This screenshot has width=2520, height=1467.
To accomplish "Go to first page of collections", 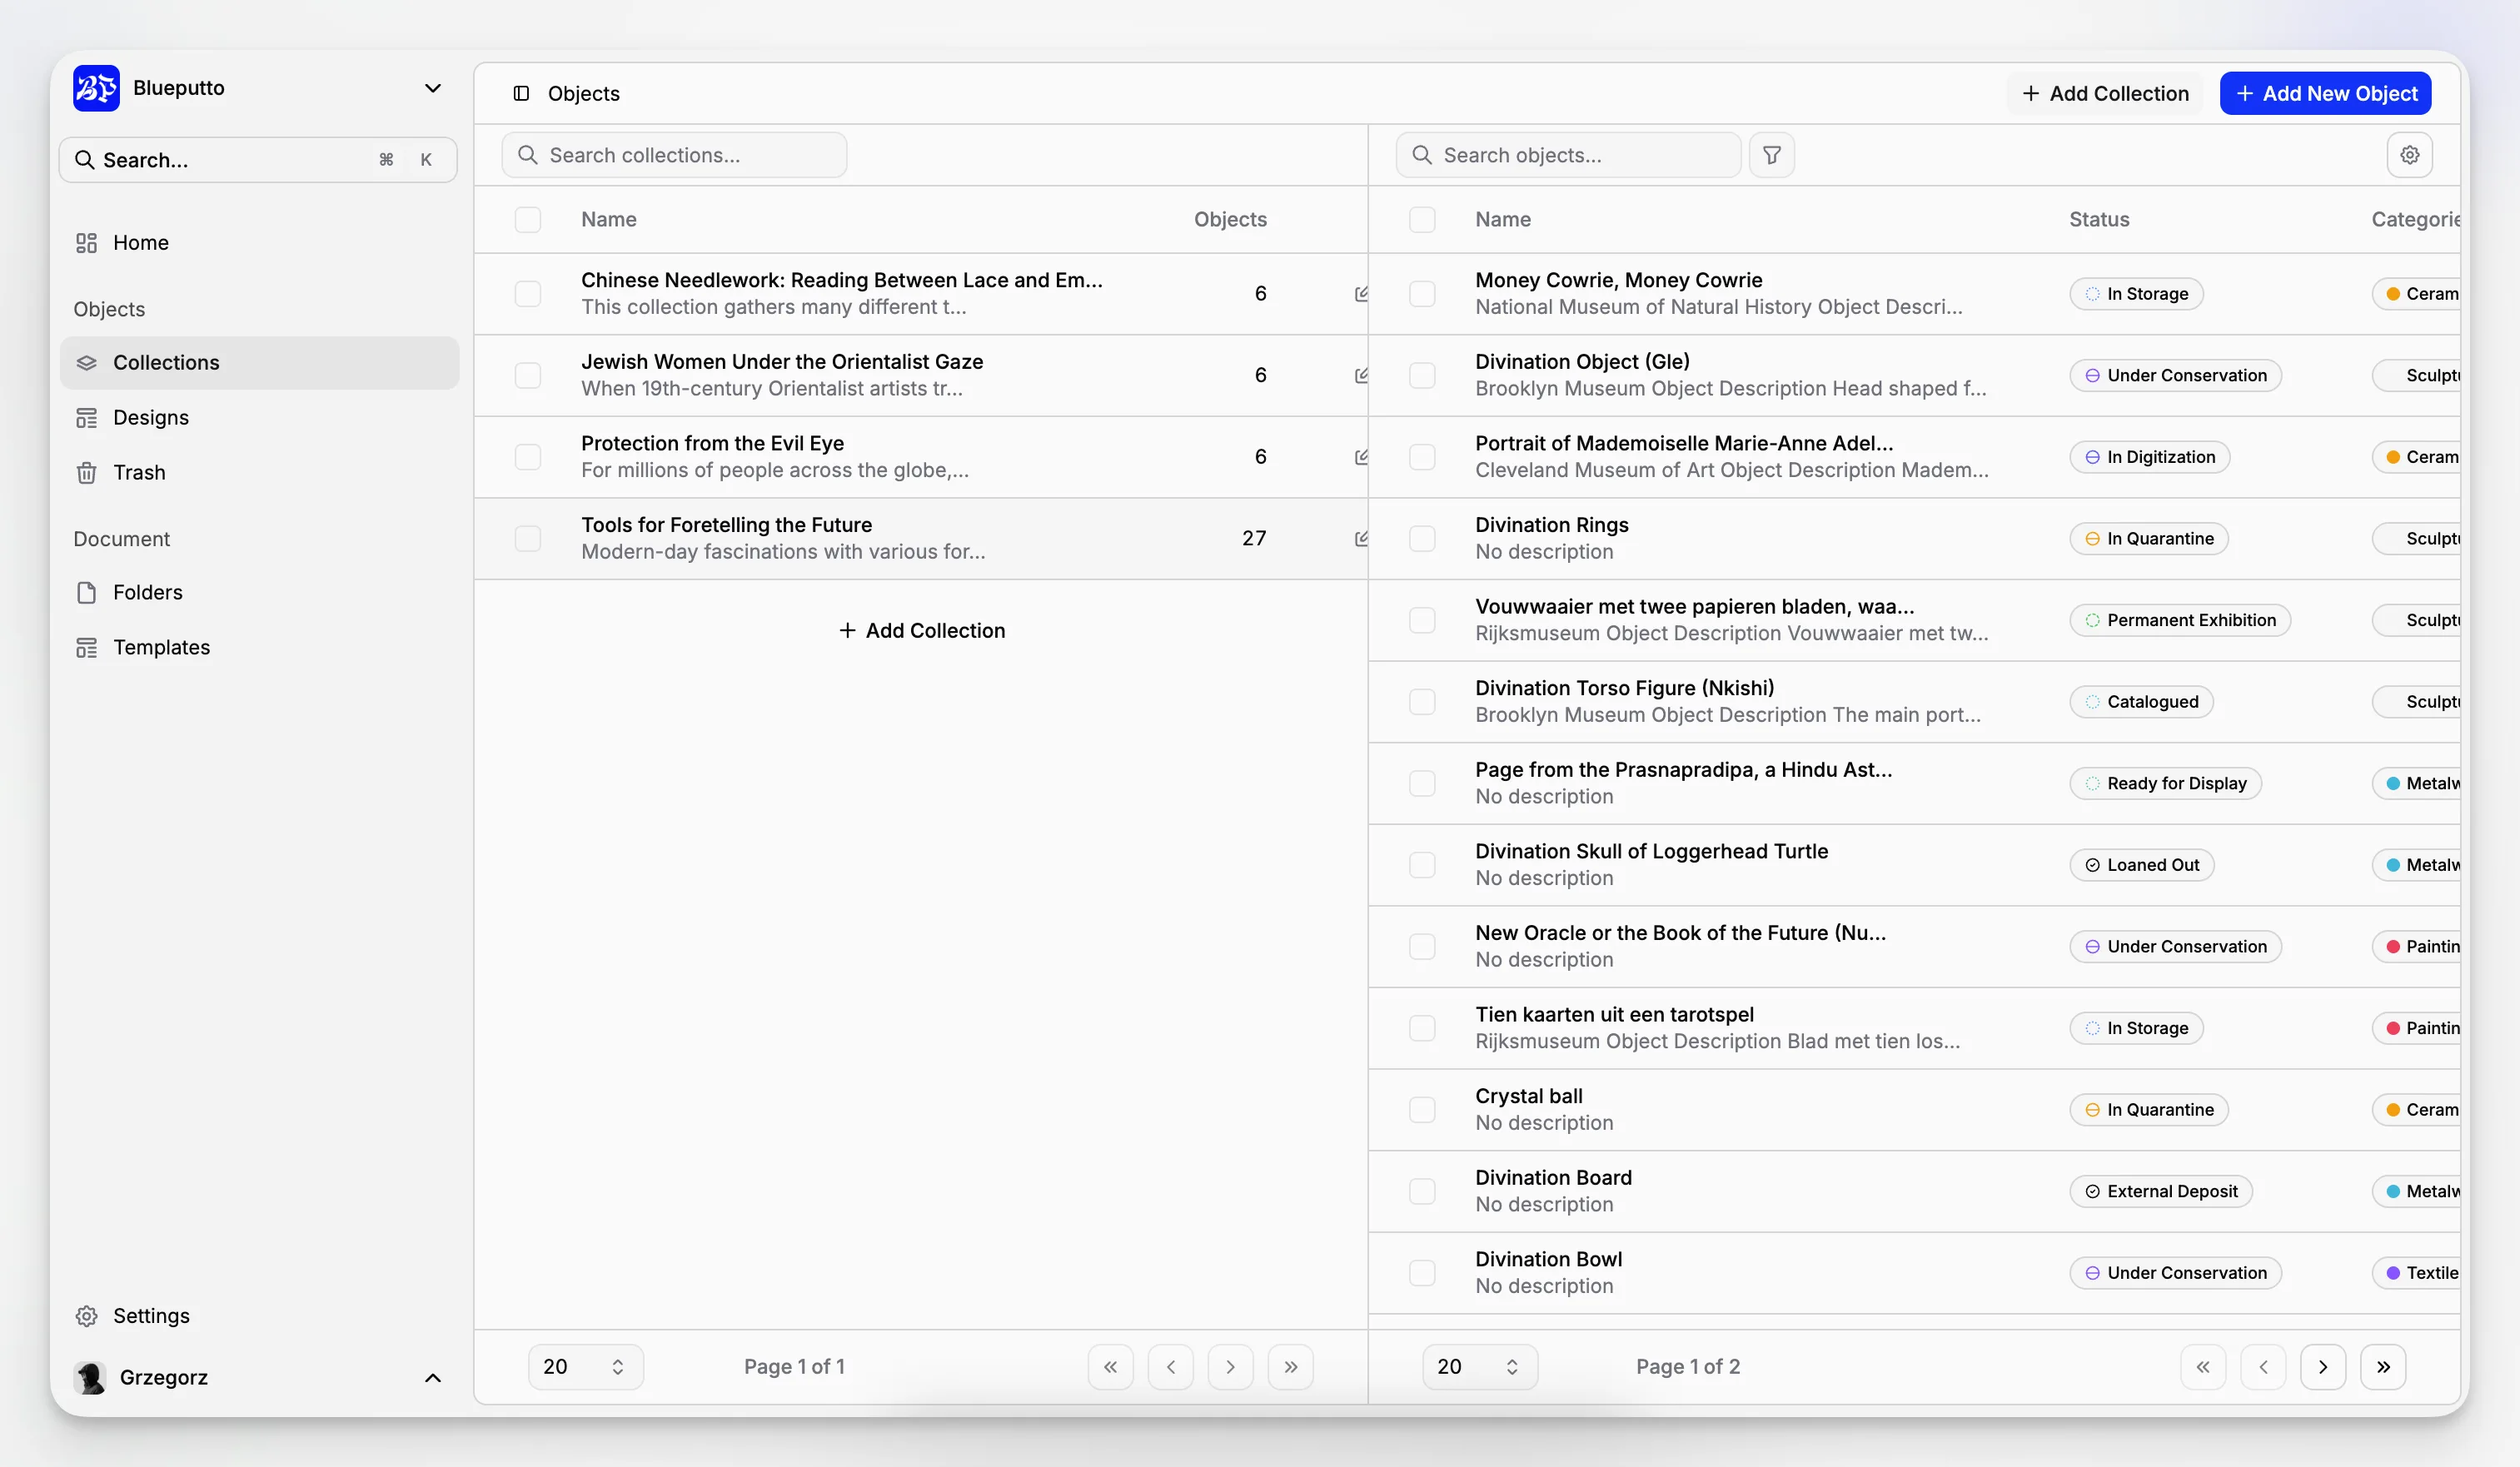I will tap(1110, 1367).
